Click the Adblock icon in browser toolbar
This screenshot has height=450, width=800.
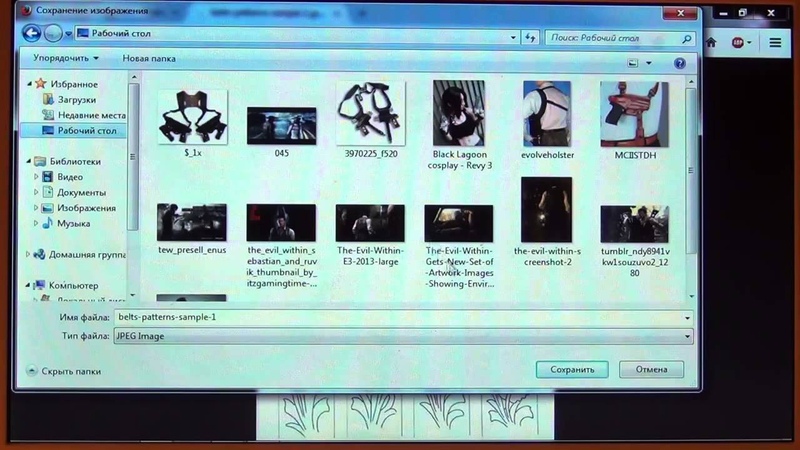(x=737, y=43)
